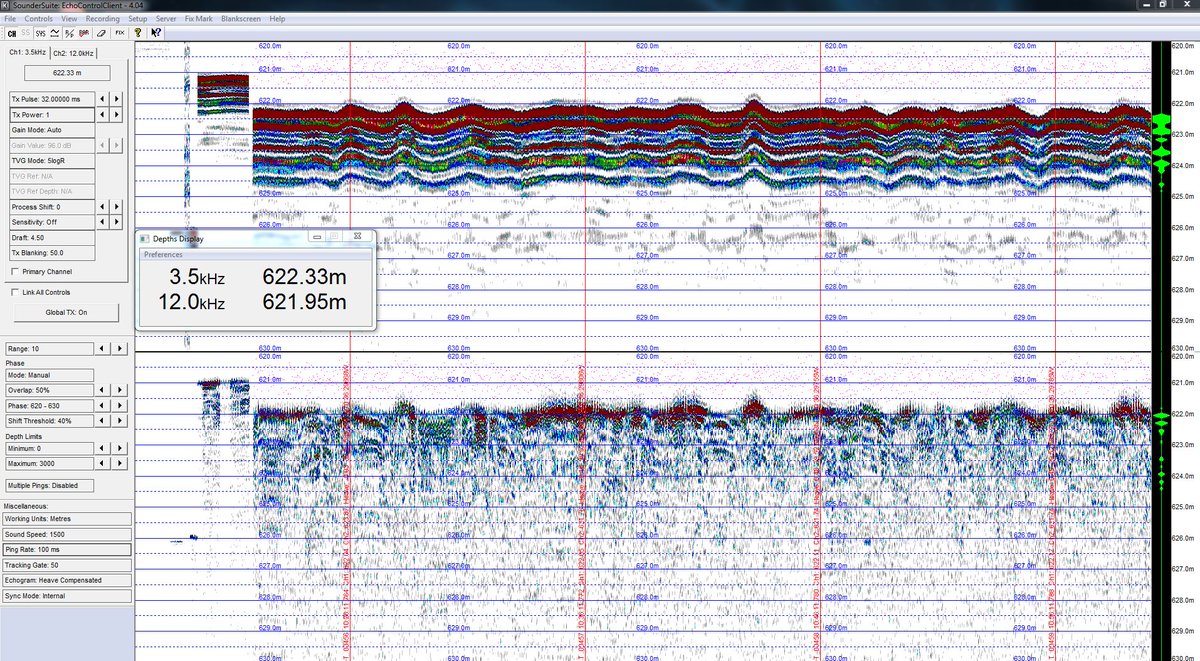Click the Tracking Gate: 50 field
Viewport: 1200px width, 661px height.
coord(67,565)
